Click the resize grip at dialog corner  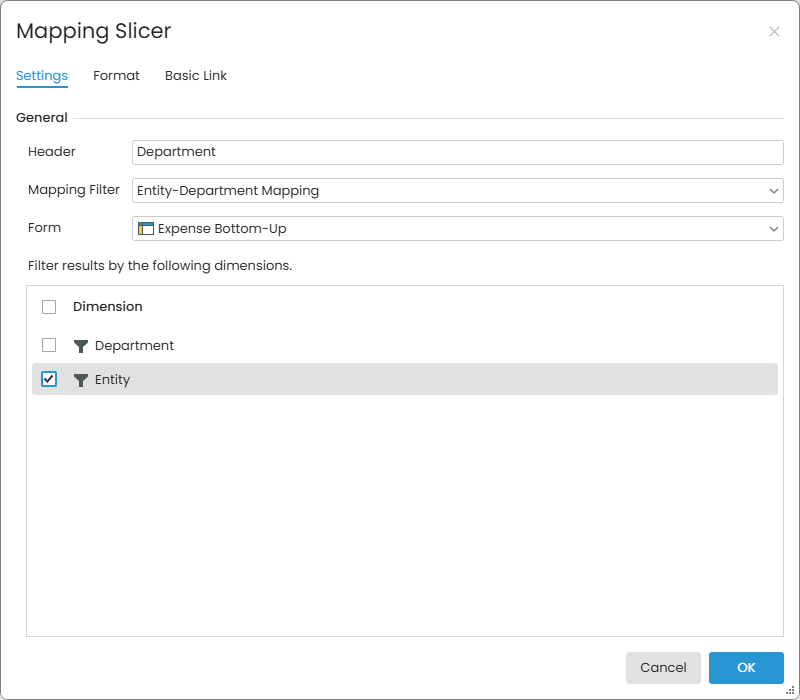790,690
